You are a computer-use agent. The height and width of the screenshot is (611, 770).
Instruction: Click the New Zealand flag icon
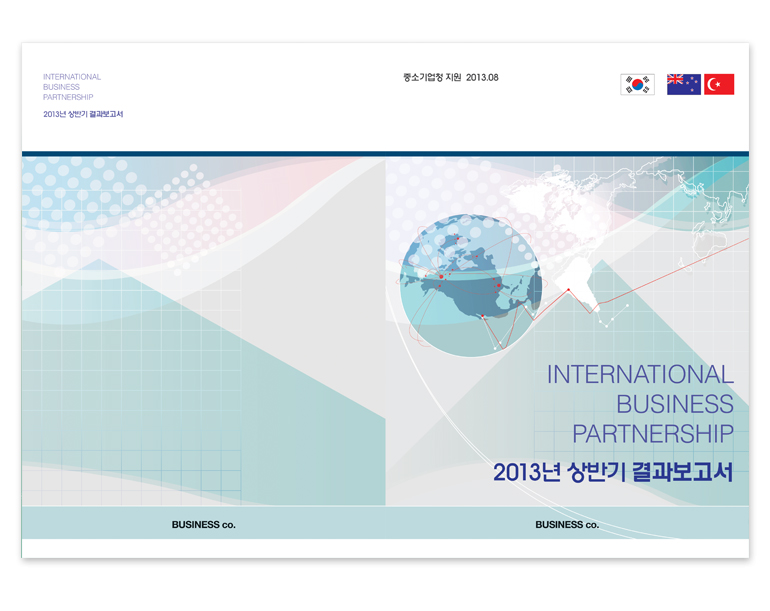(684, 84)
